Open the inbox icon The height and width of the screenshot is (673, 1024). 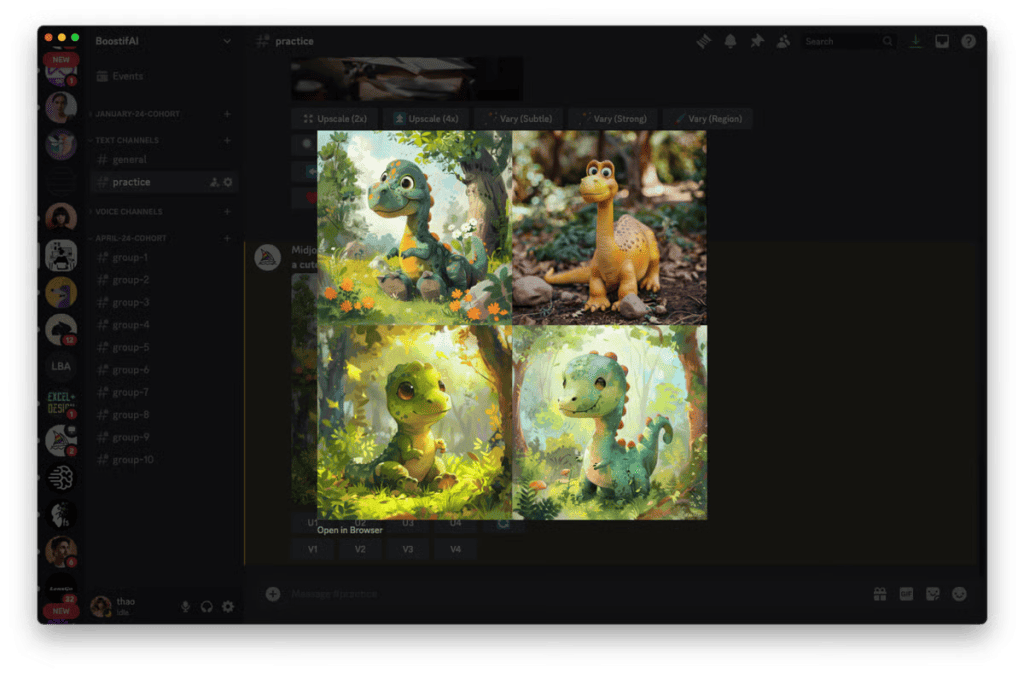click(x=942, y=41)
